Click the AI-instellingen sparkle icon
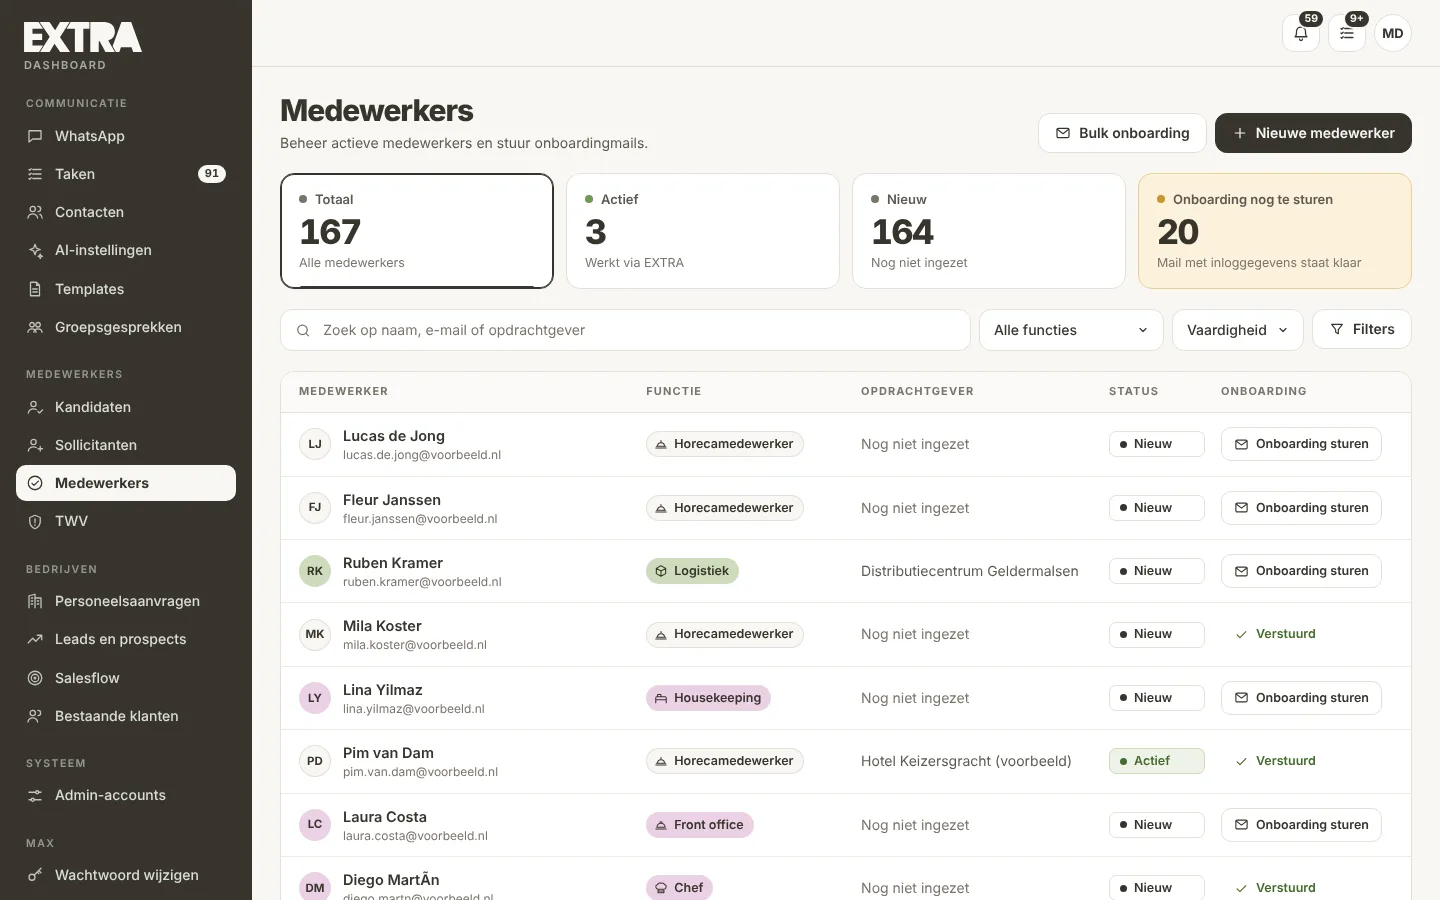Viewport: 1440px width, 900px height. click(35, 250)
